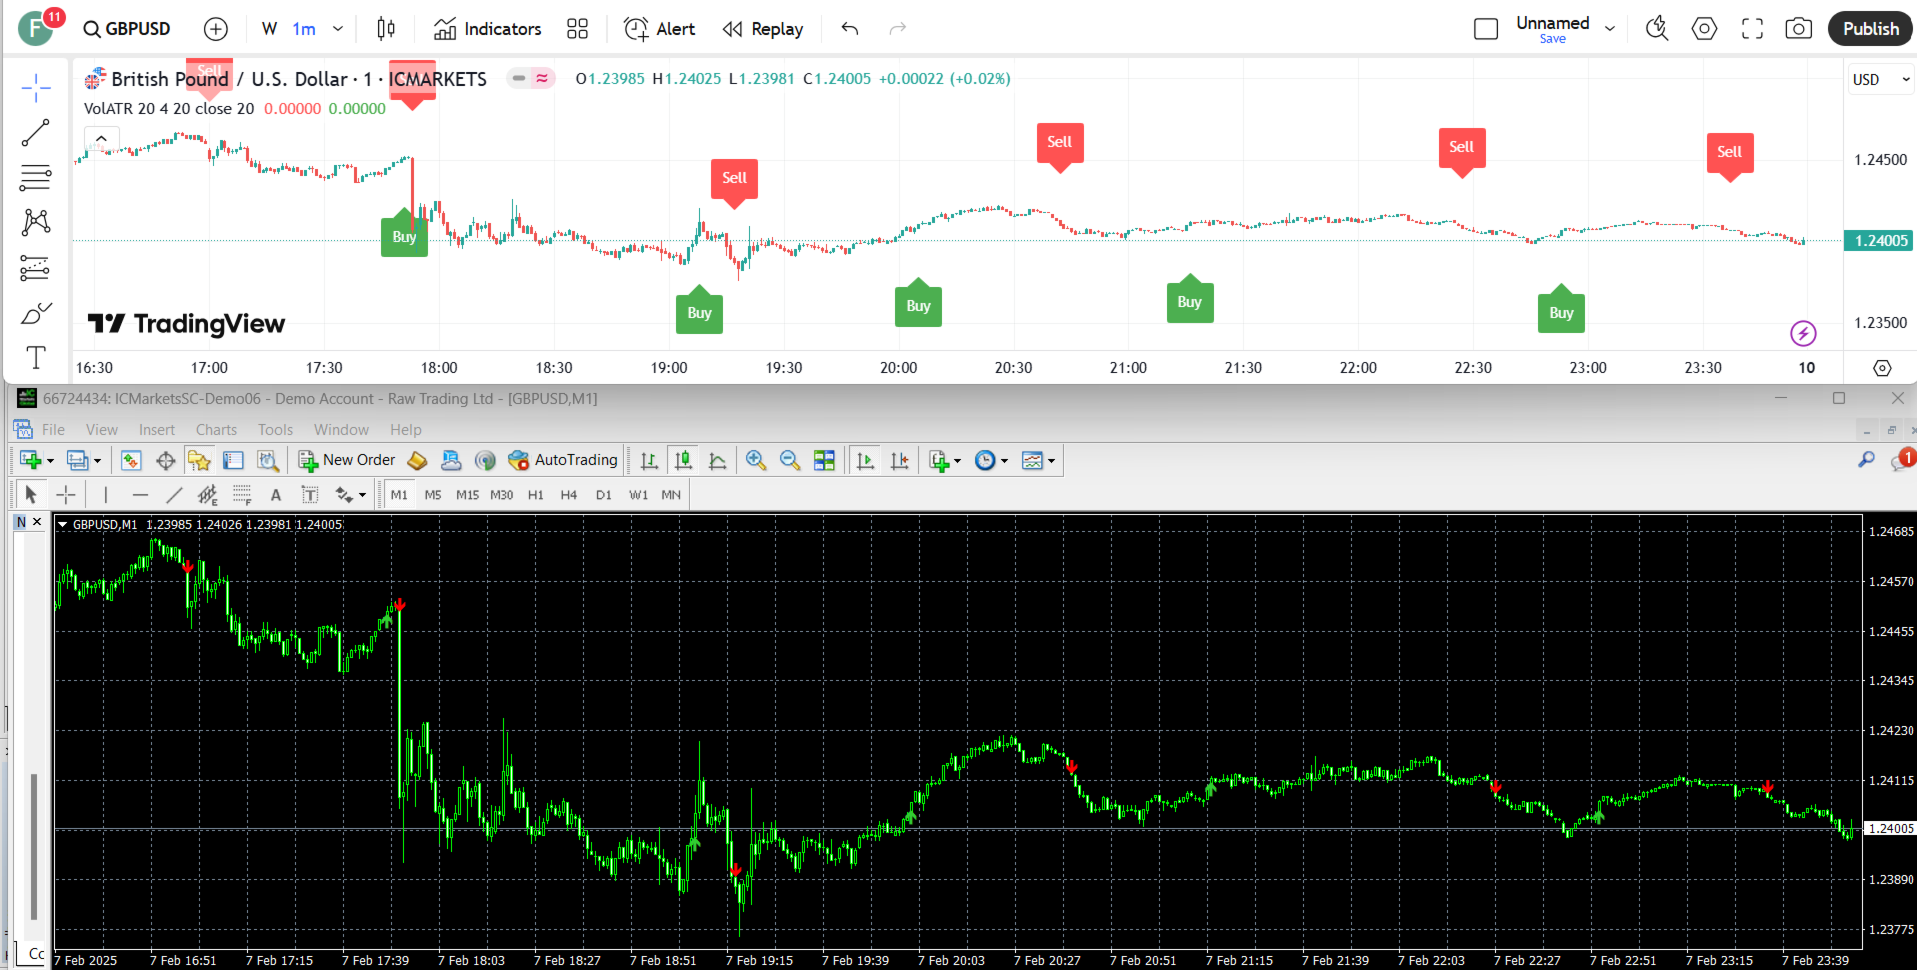Viewport: 1917px width, 970px height.
Task: Open the Fibonacci retracement tool group
Action: (x=36, y=178)
